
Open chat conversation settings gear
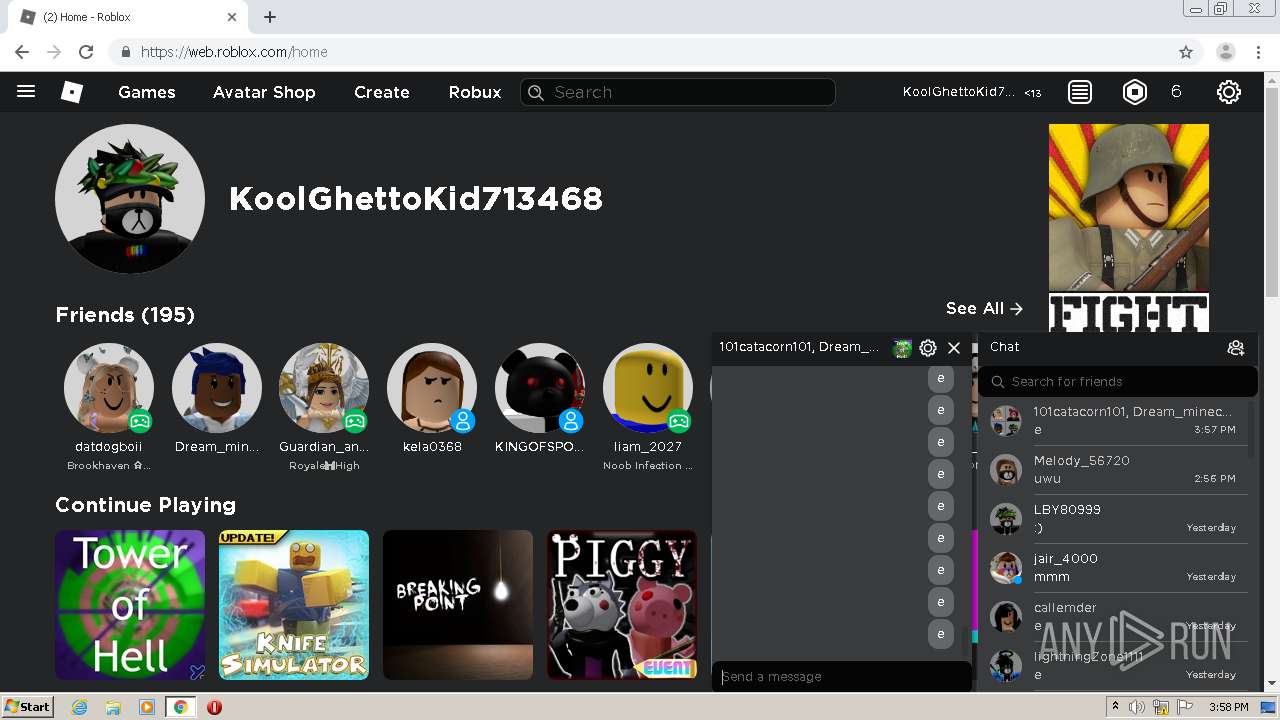pos(928,348)
